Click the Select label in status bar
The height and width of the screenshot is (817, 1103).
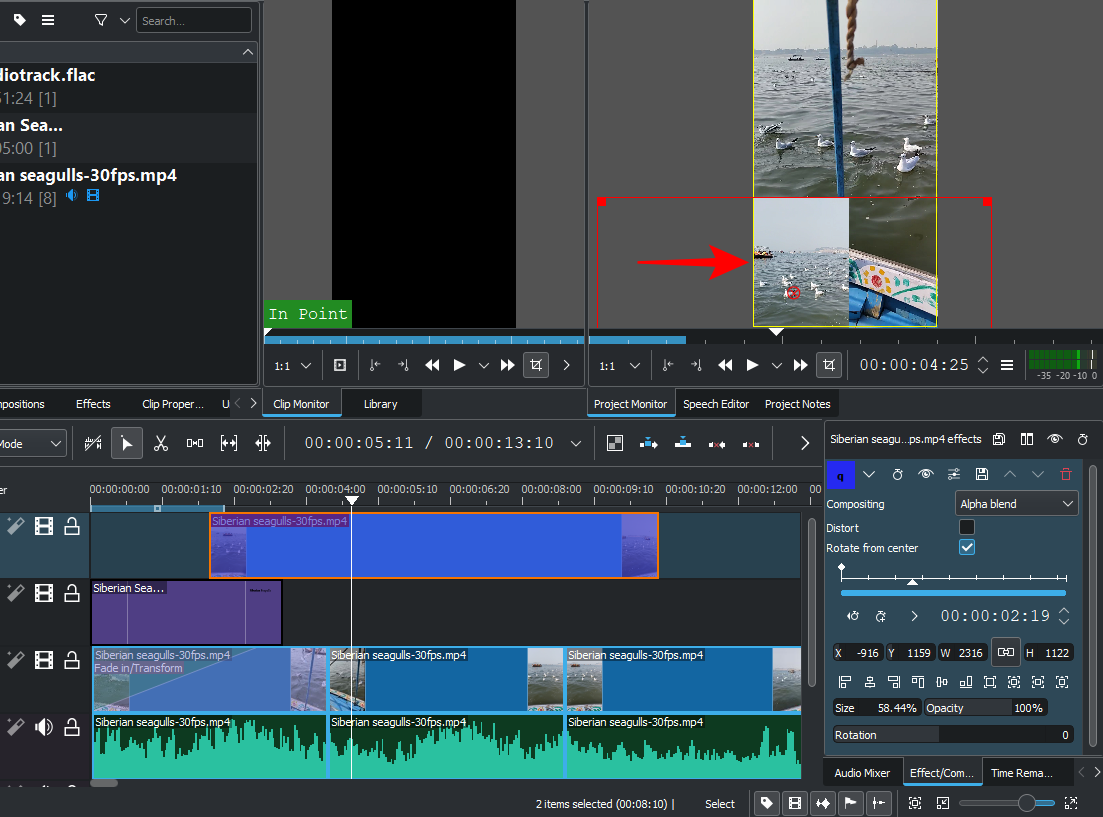(720, 804)
